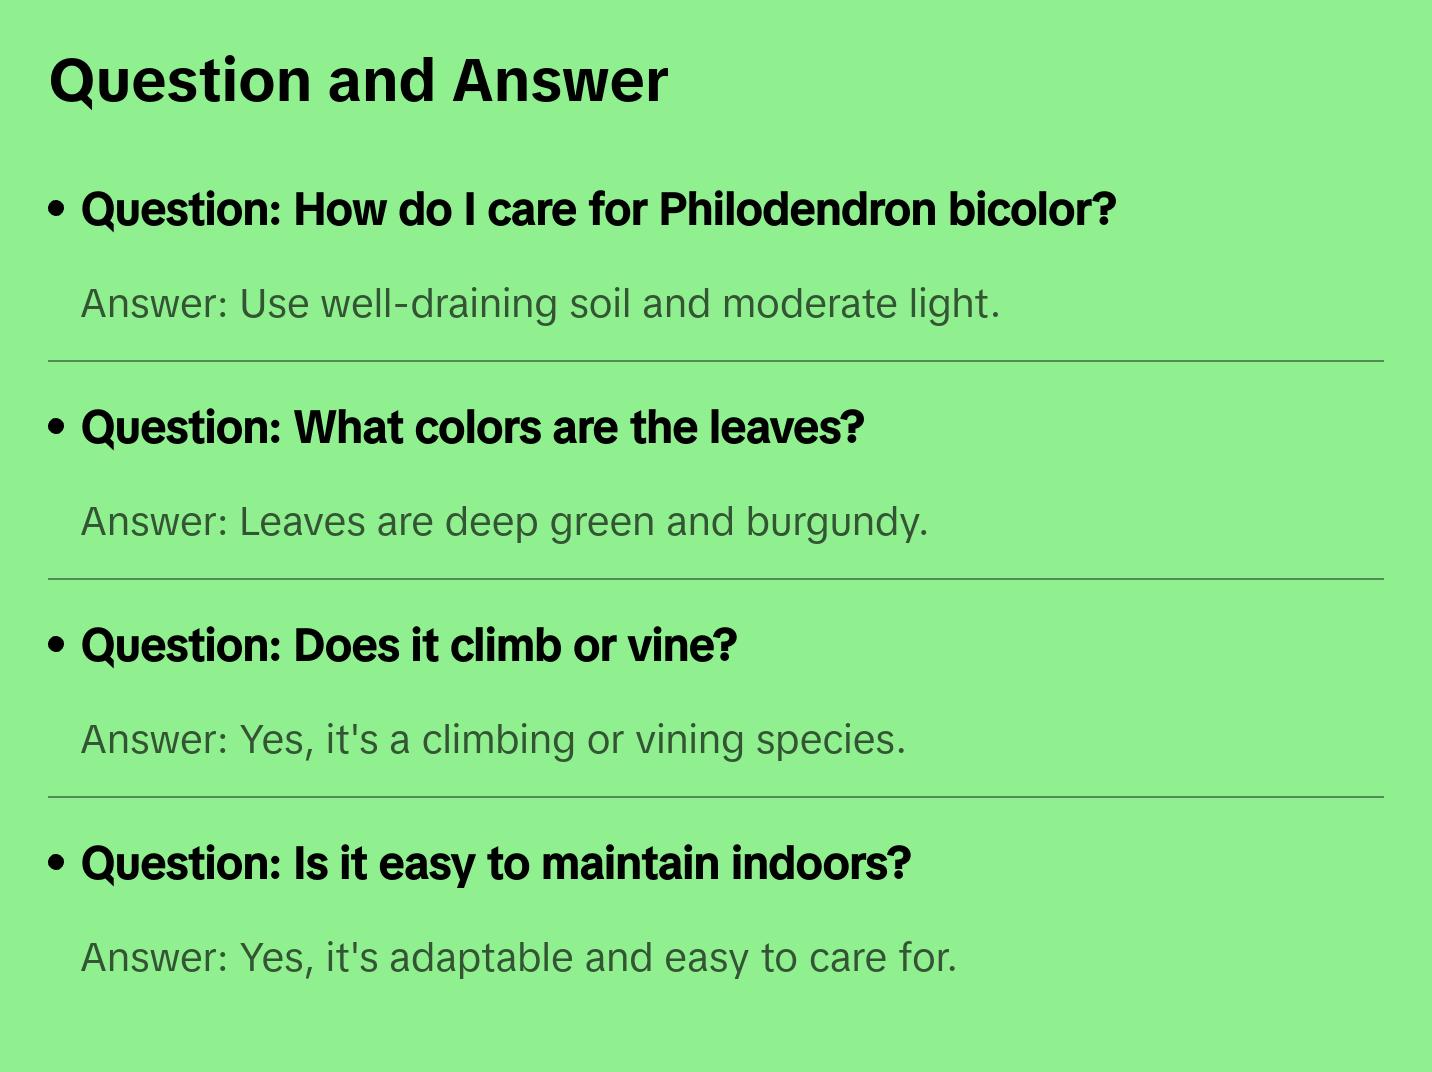
Task: Click the bullet before the maintain indoors question
Action: point(57,863)
